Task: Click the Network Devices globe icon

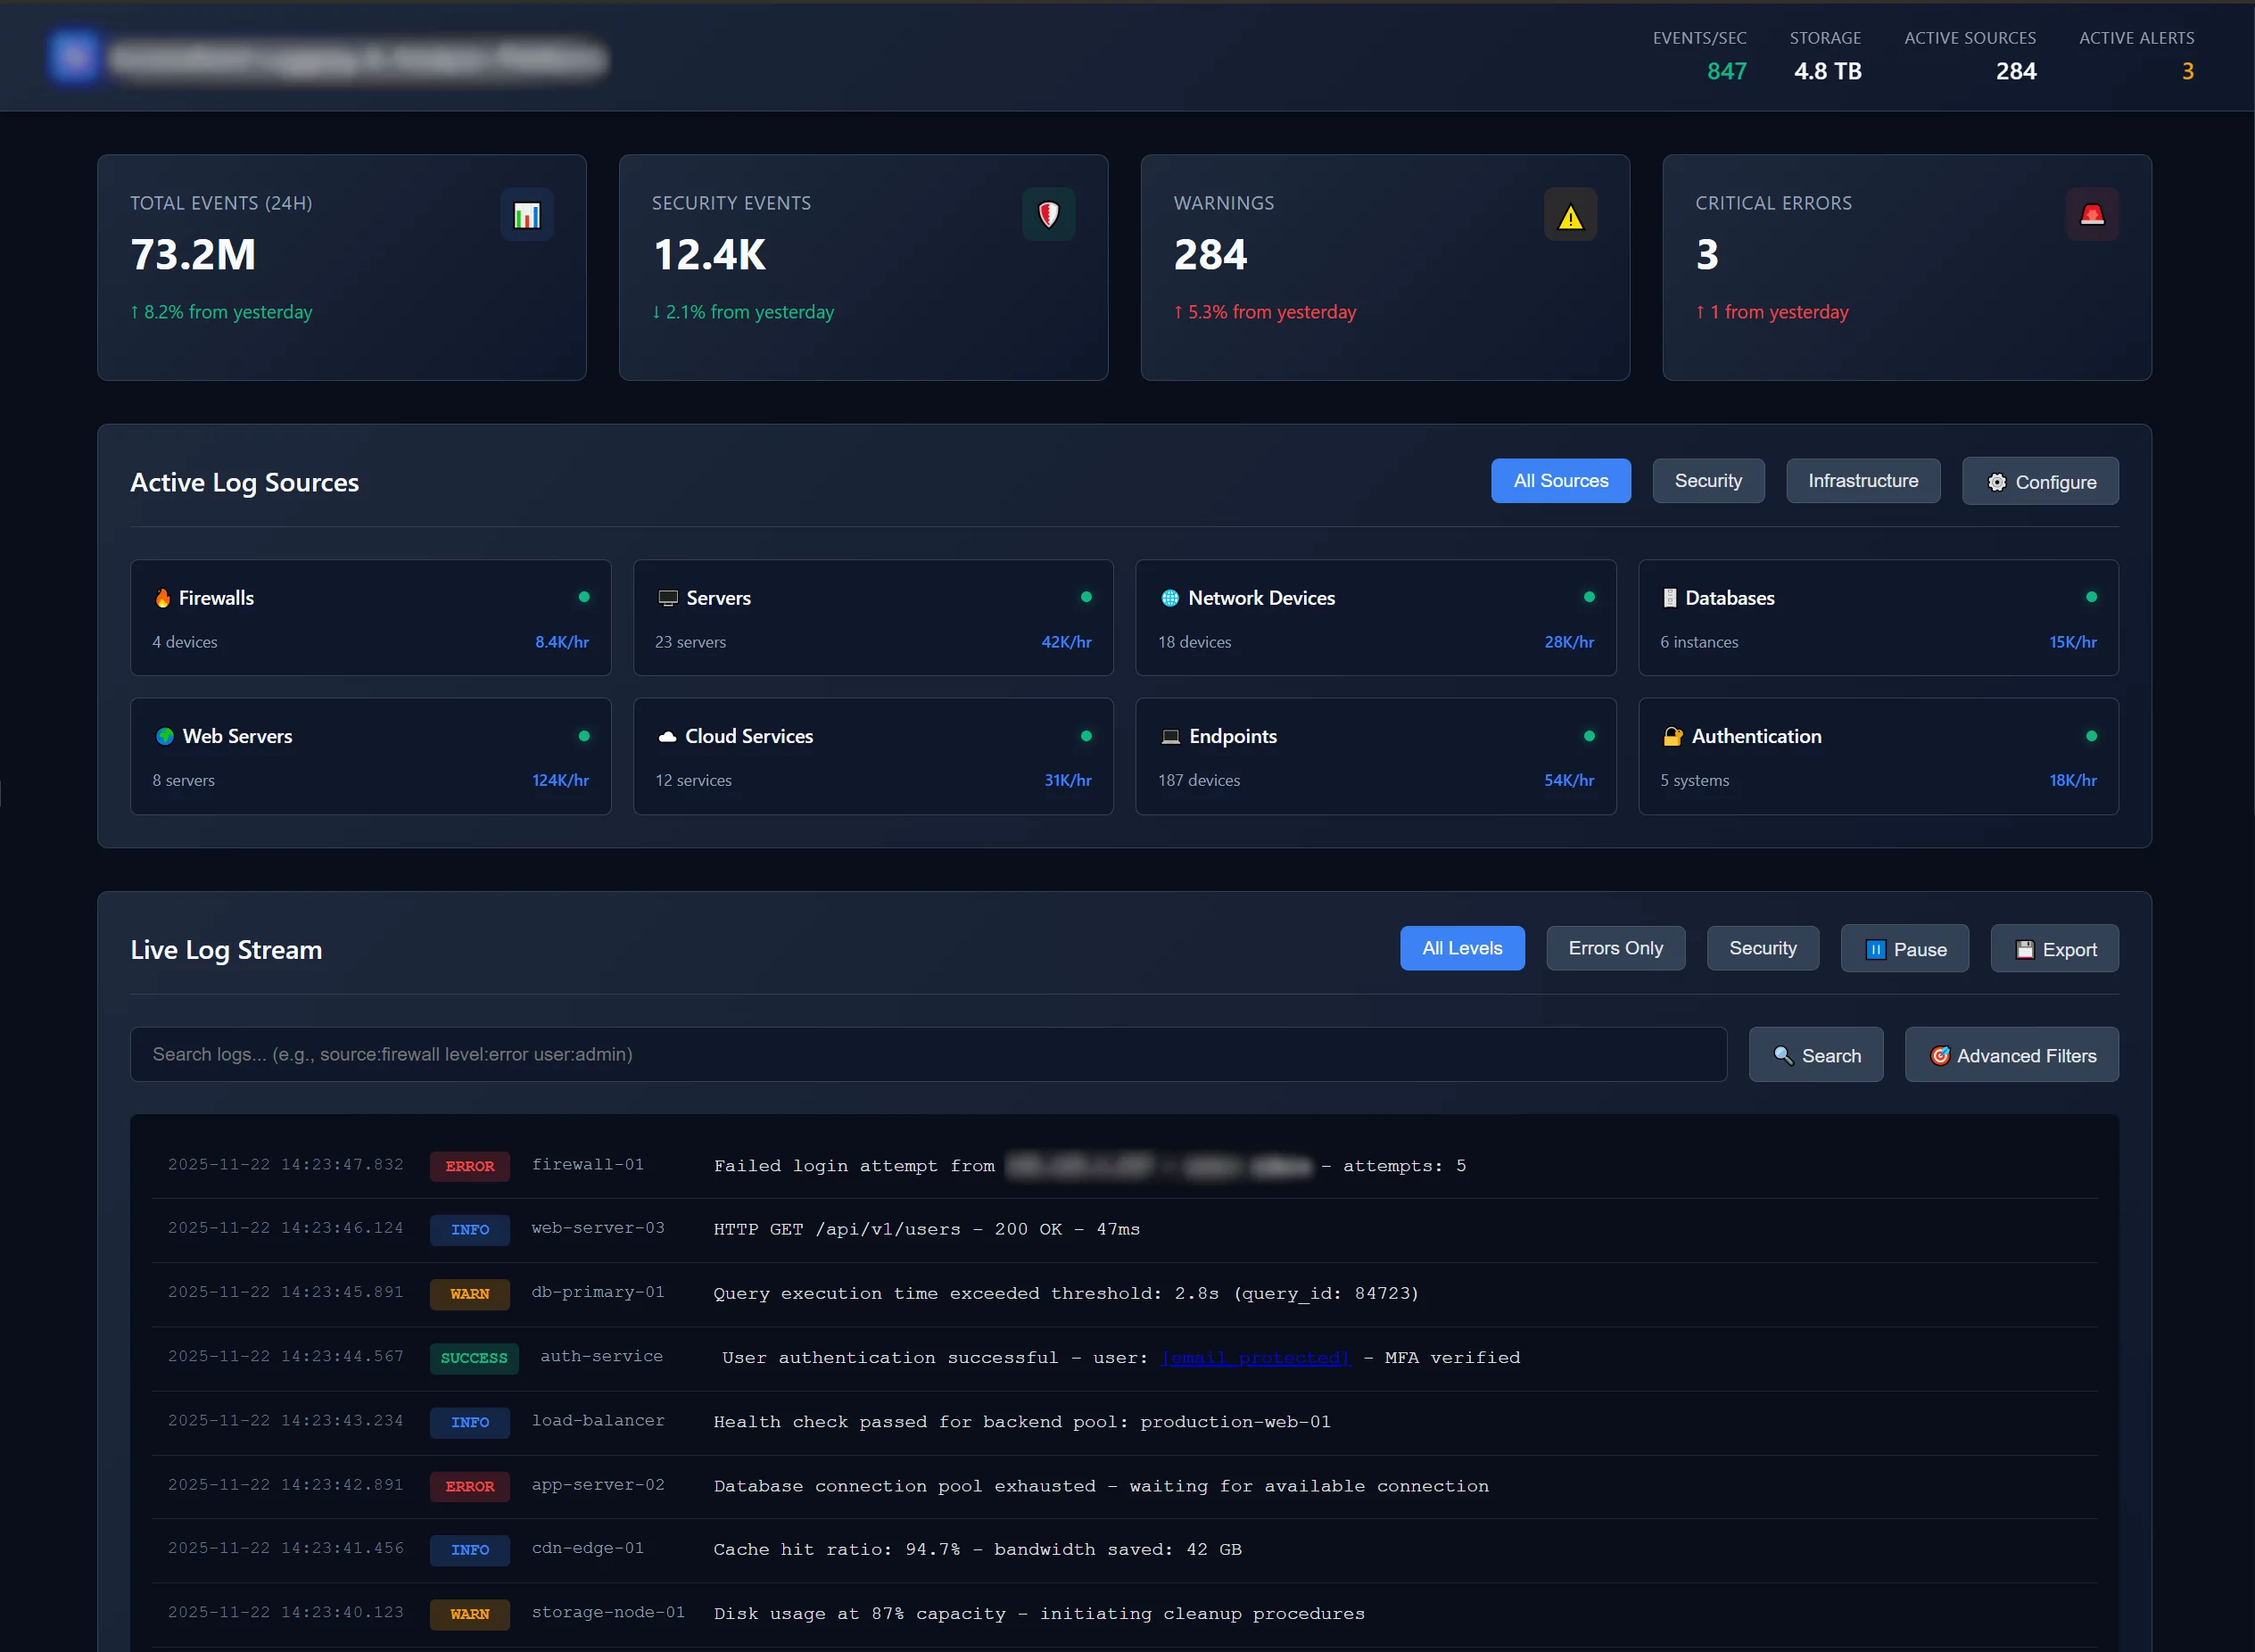Action: 1170,597
